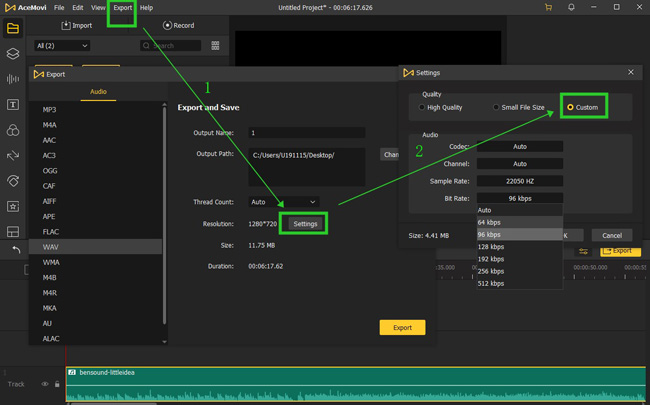650x405 pixels.
Task: Click the shopping cart icon in the title bar
Action: pyautogui.click(x=548, y=7)
